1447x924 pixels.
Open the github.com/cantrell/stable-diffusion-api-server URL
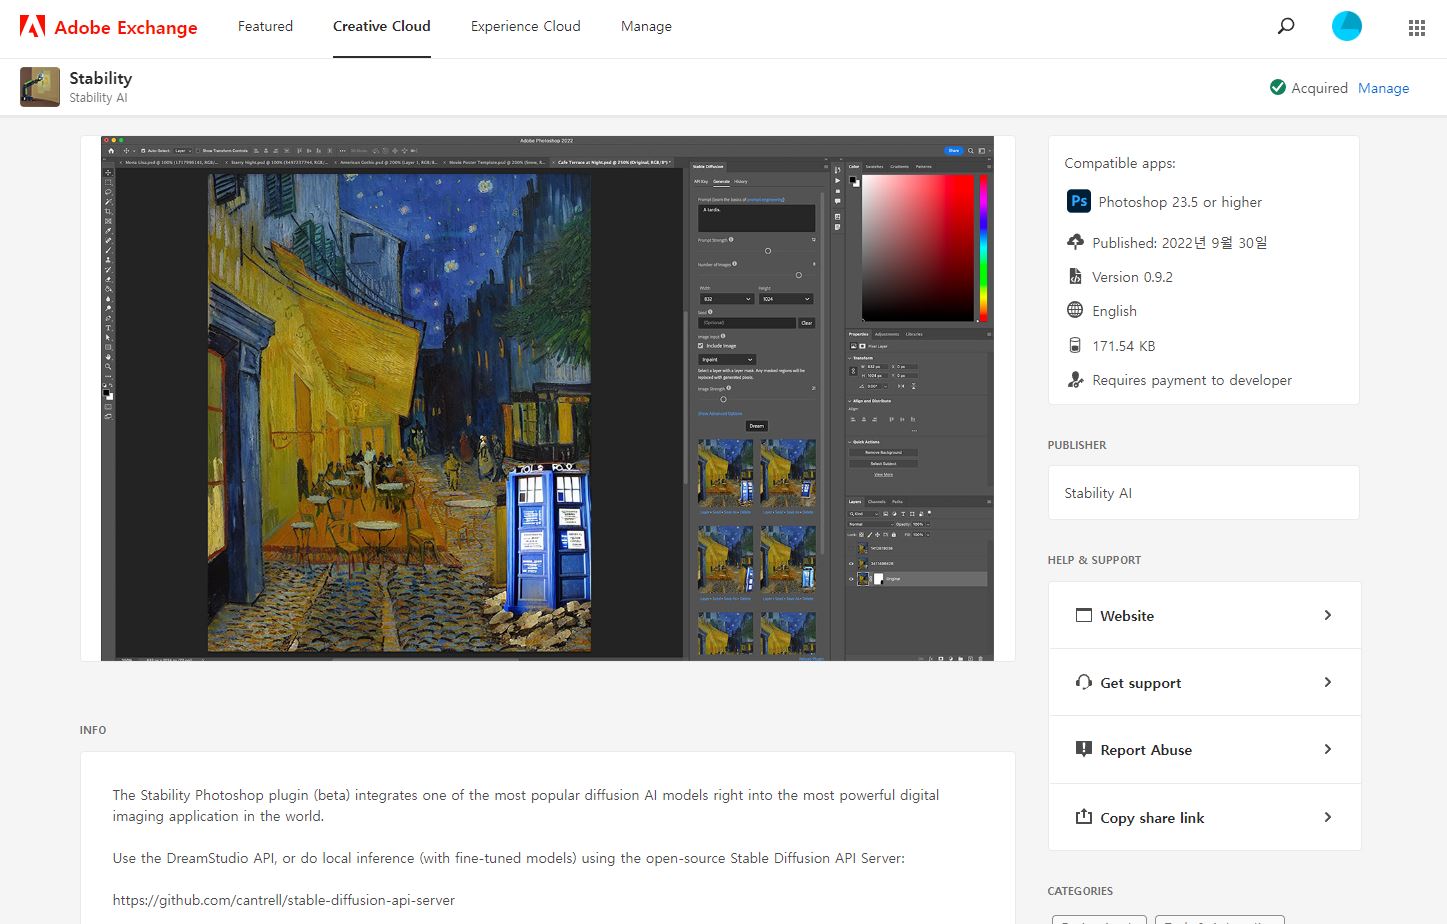(x=284, y=900)
